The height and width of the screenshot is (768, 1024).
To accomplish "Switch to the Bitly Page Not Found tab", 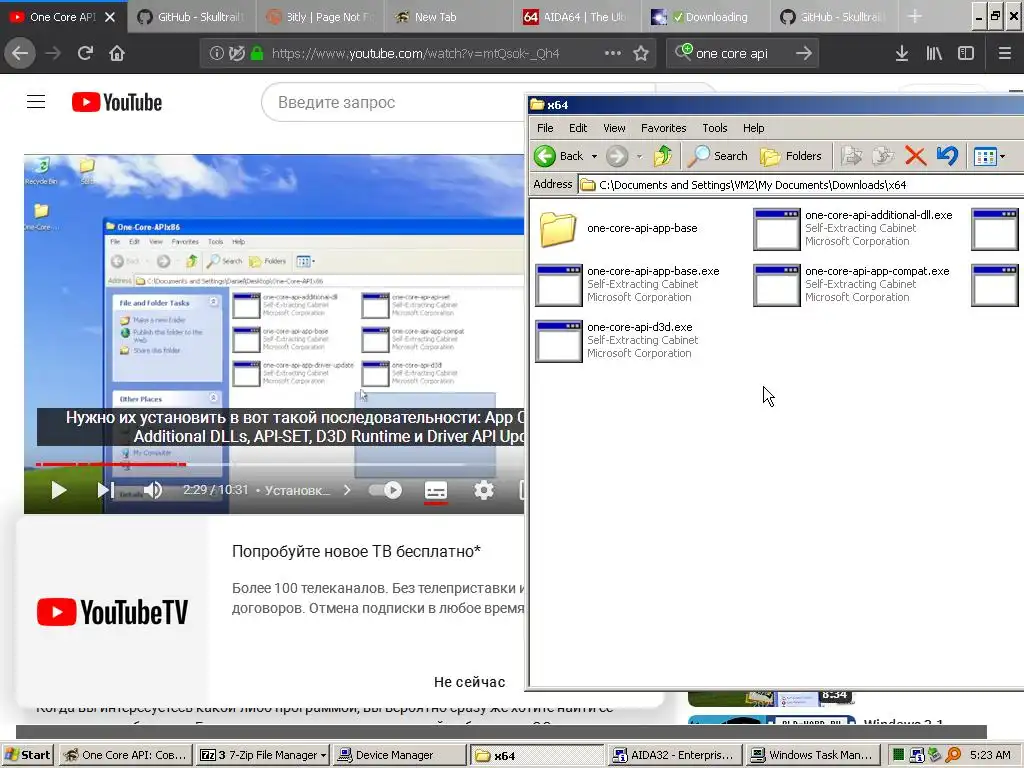I will [321, 17].
